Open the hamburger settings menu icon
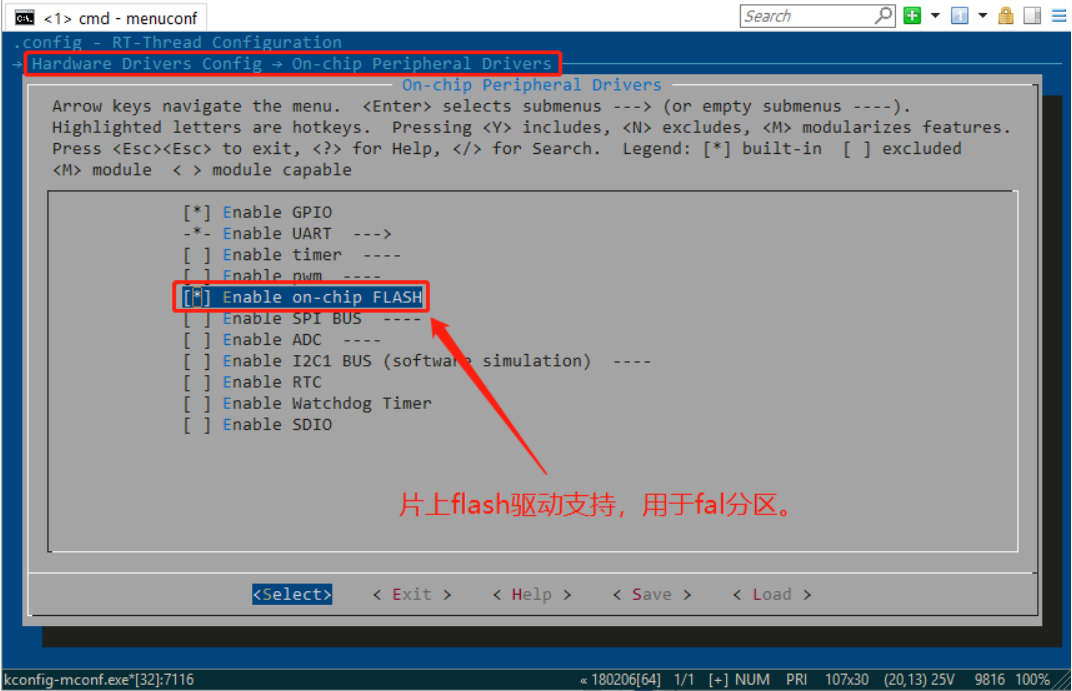Viewport: 1072px width, 691px height. 1059,16
